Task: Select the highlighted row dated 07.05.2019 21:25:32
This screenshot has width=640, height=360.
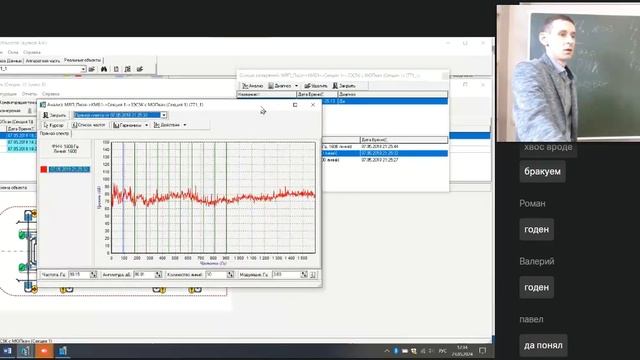Action: click(x=385, y=153)
